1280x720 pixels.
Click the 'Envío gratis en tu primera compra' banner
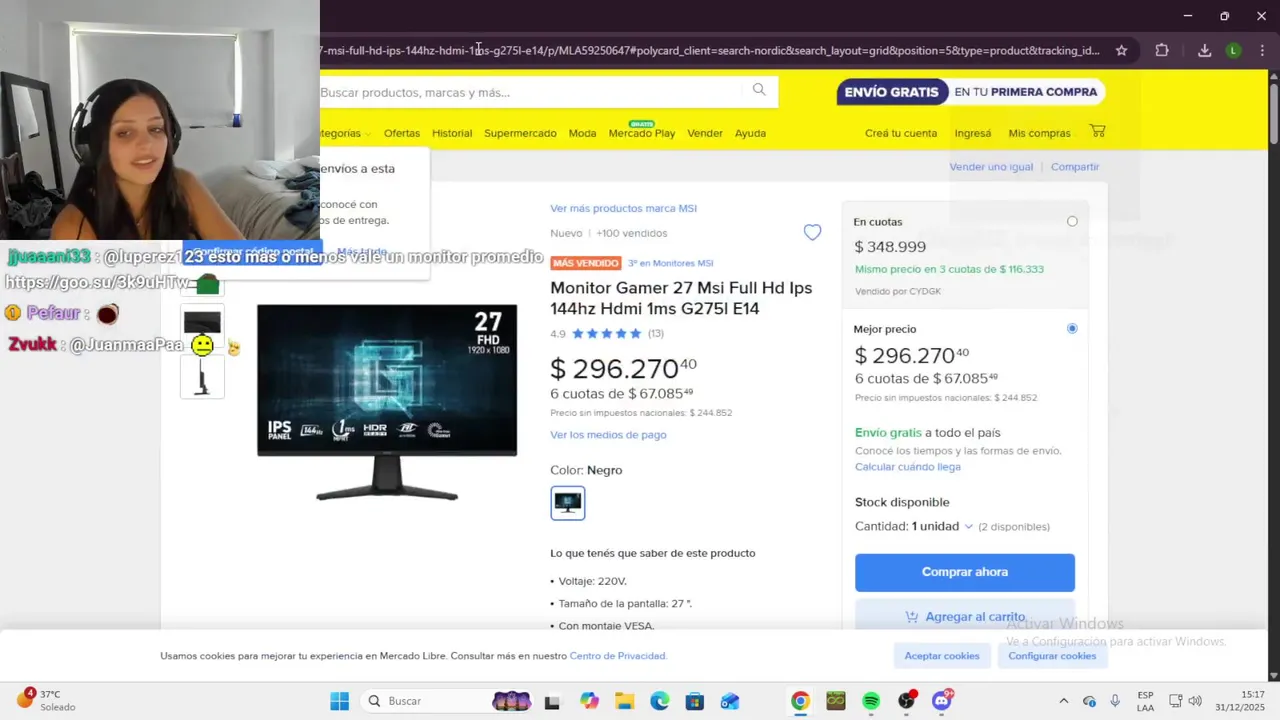click(x=970, y=92)
